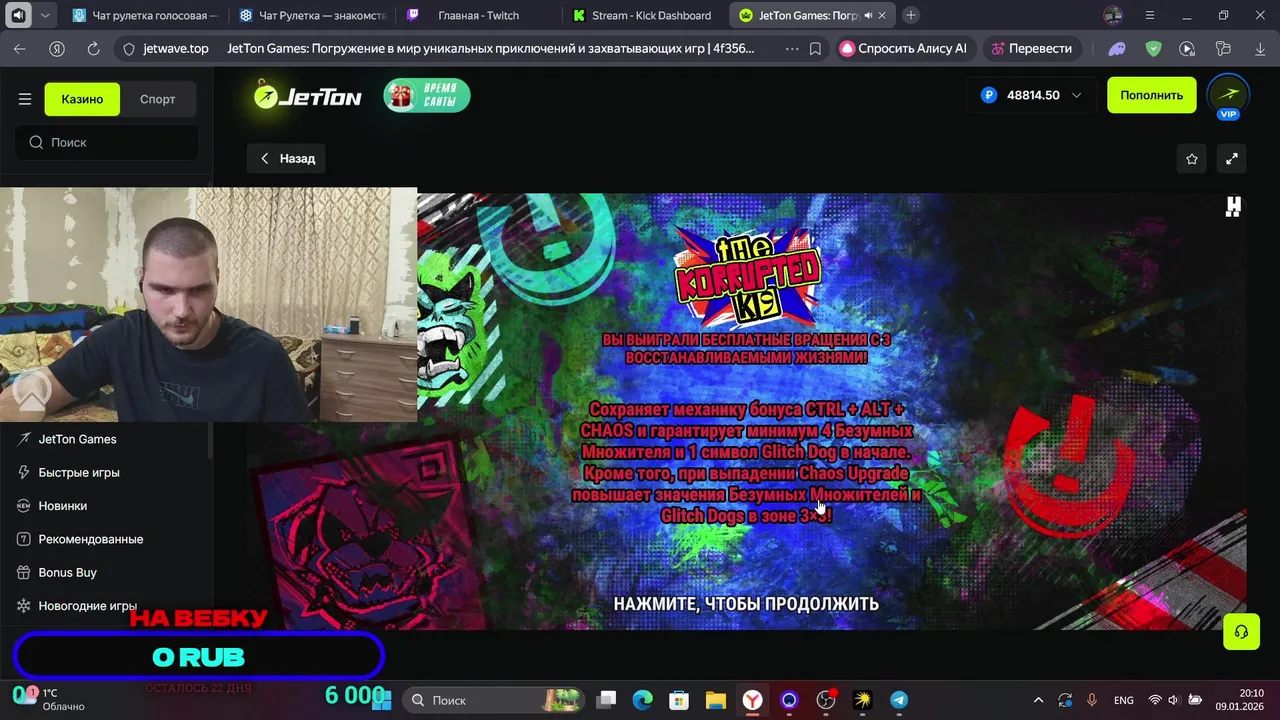Open Рекомендованные category
Viewport: 1280px width, 720px height.
90,539
